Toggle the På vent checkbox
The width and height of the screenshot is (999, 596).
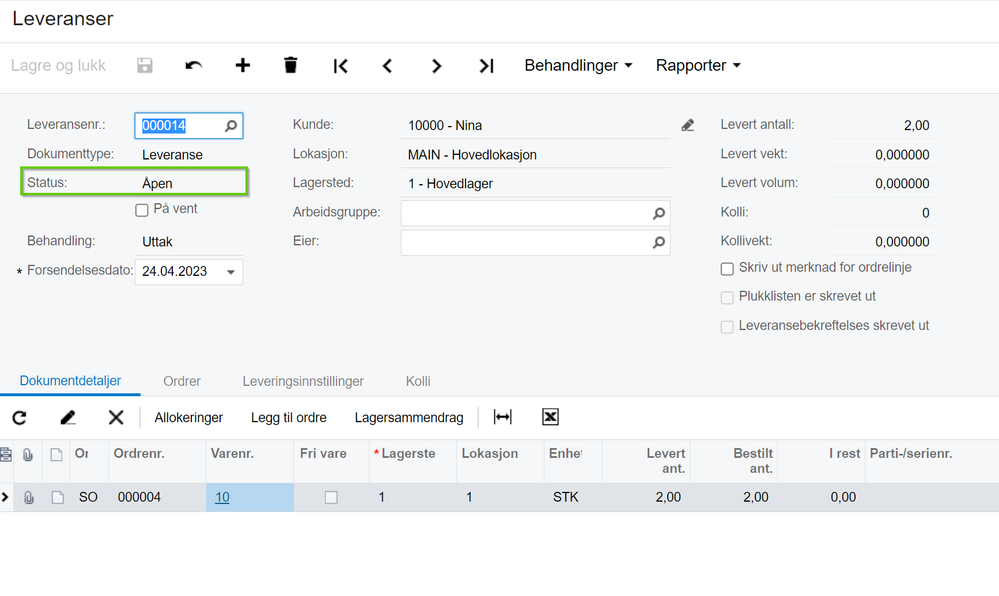[142, 210]
